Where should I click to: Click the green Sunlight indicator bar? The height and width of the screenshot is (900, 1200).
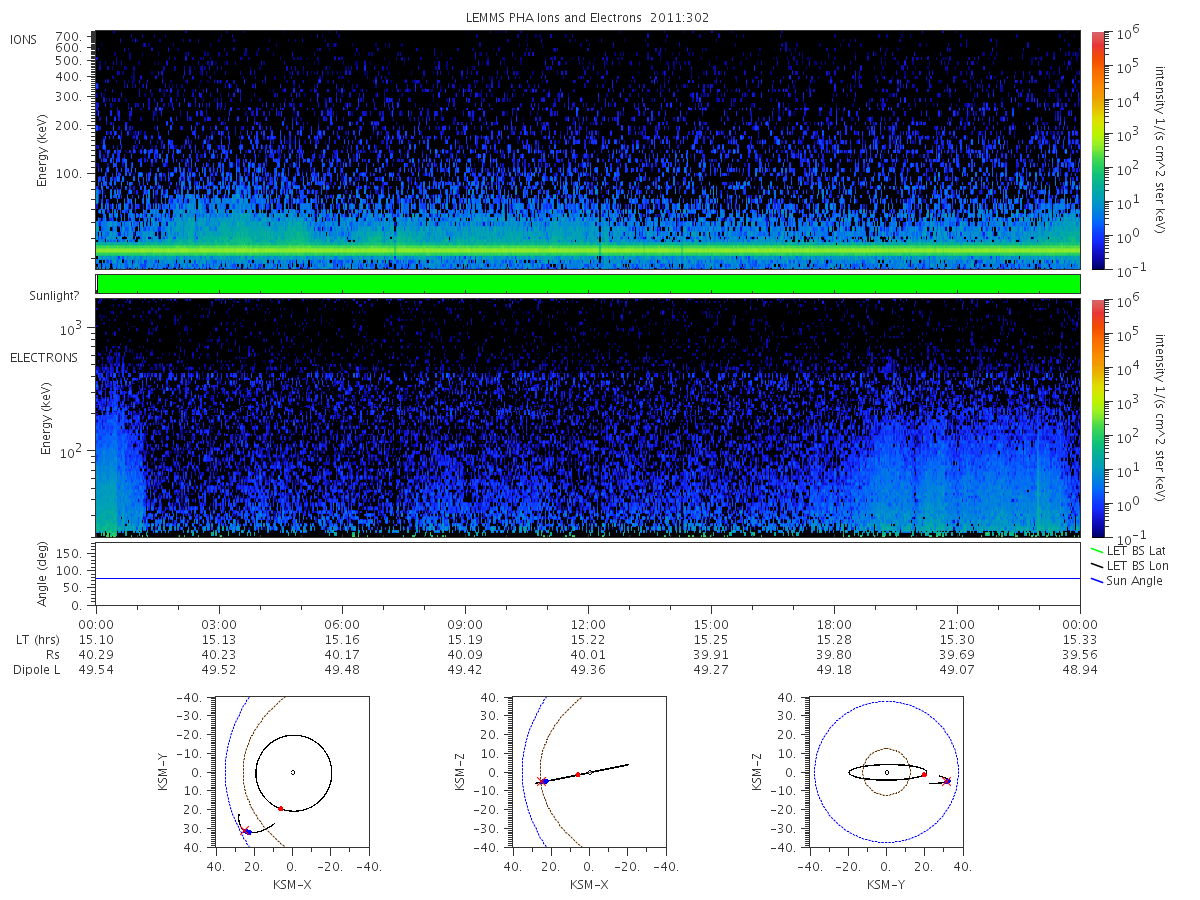point(588,284)
